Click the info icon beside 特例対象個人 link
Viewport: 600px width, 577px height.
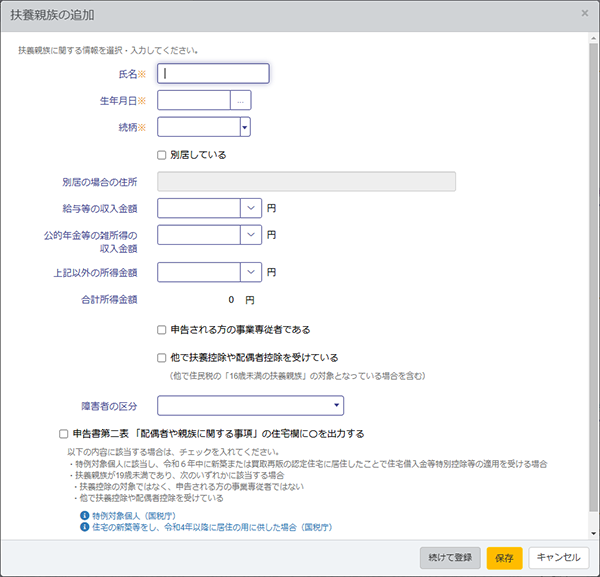[84, 515]
